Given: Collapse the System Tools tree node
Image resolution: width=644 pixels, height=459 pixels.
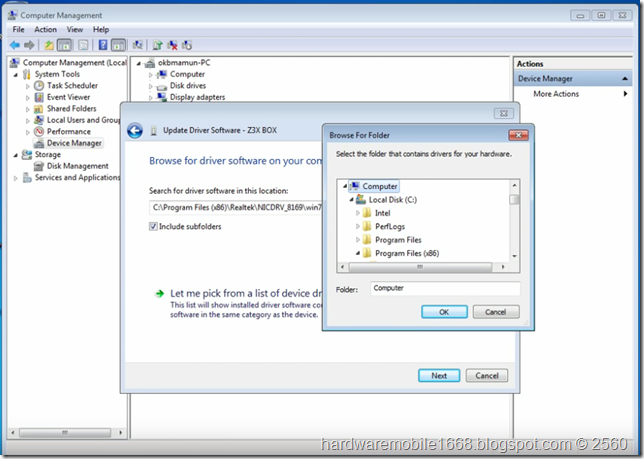Looking at the screenshot, I should click(16, 74).
